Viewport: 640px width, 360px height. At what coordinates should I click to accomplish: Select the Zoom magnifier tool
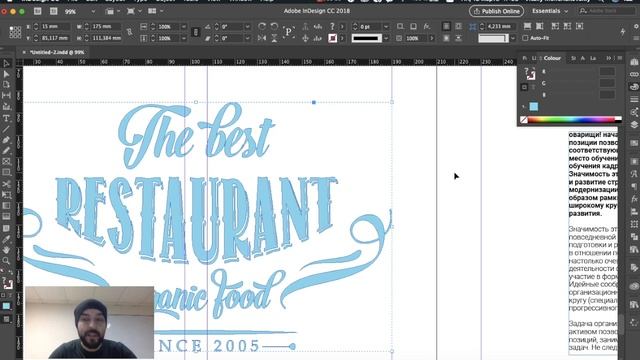point(7,260)
